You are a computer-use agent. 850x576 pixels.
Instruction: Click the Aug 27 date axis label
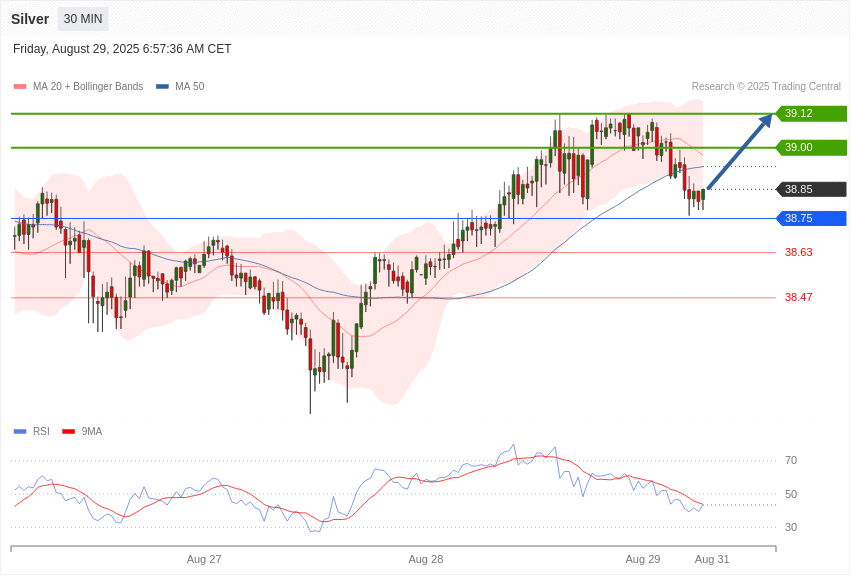(x=204, y=559)
